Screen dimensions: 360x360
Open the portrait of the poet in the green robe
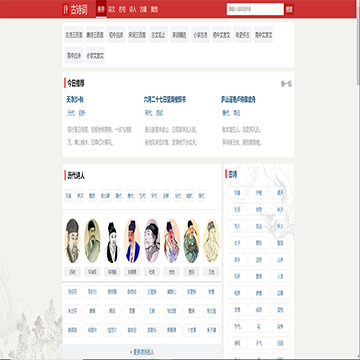(191, 241)
